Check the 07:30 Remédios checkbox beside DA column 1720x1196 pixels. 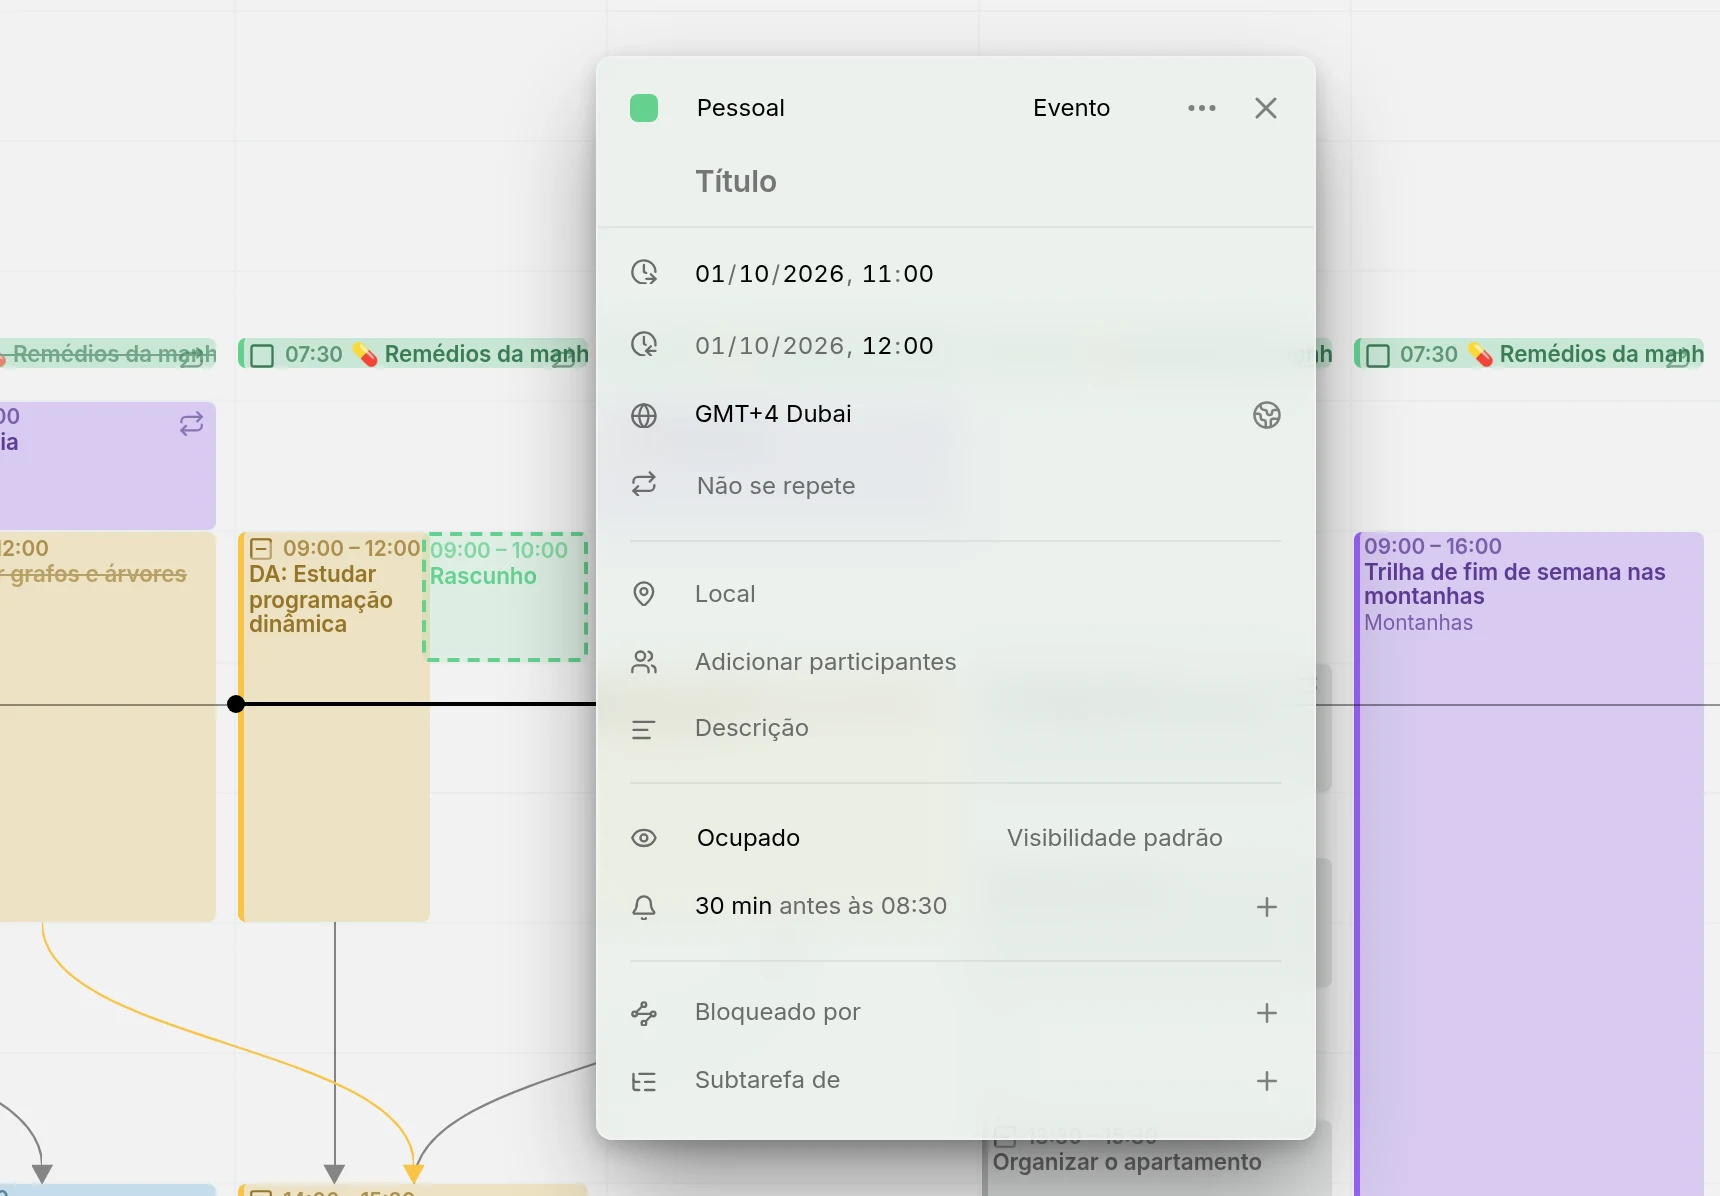(262, 355)
